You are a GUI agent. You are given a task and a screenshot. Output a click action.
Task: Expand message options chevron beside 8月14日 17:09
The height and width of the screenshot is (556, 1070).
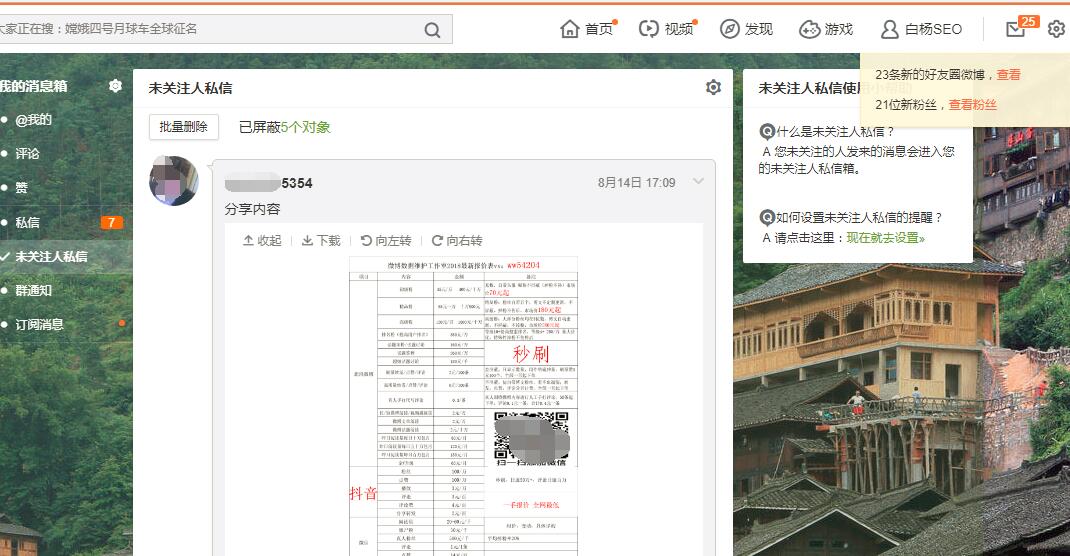[x=698, y=181]
